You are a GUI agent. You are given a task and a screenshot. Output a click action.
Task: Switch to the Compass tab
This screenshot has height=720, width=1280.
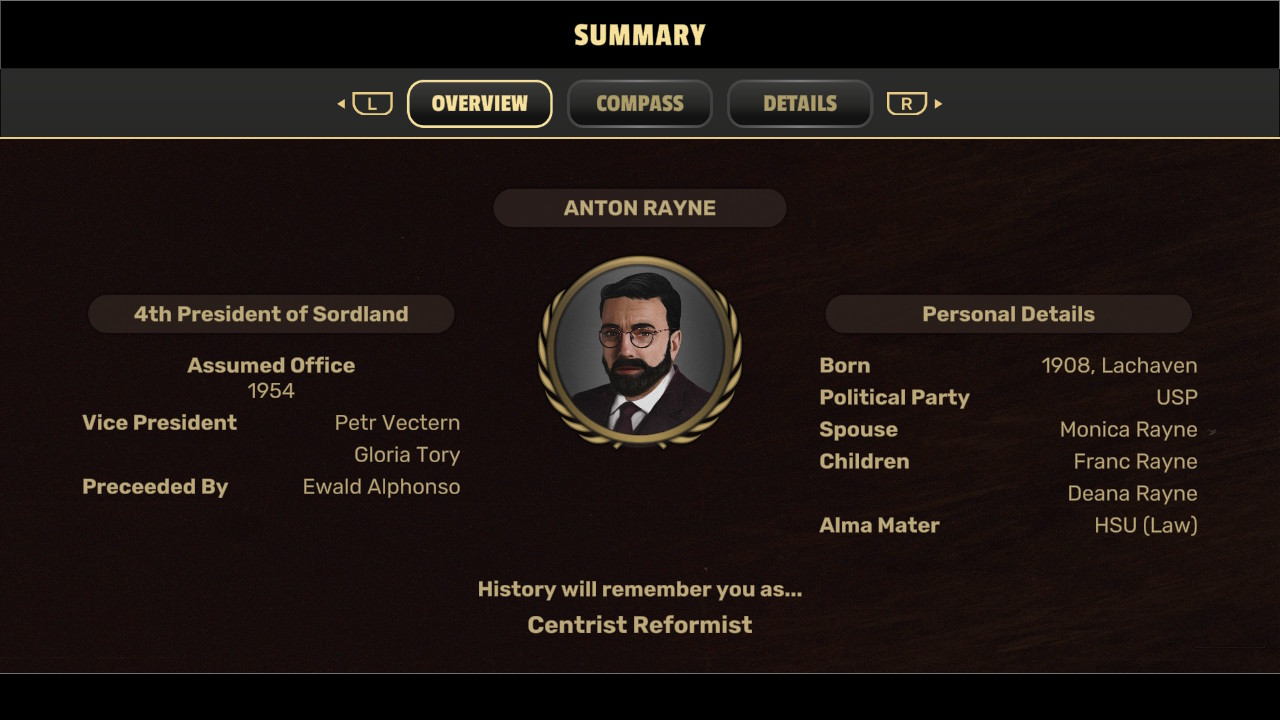640,104
